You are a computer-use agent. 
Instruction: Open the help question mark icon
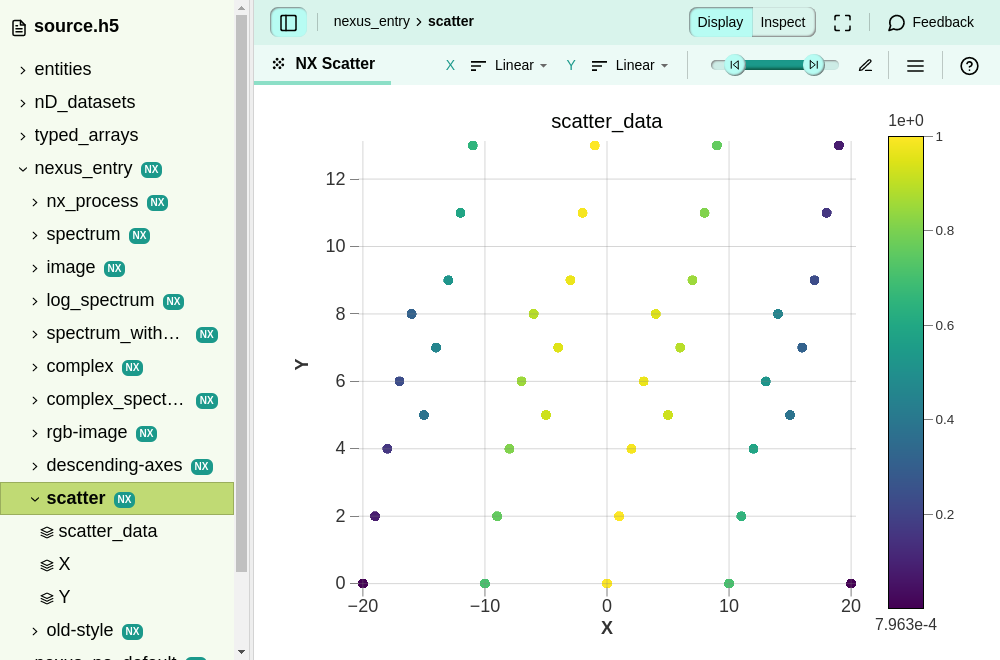[969, 66]
